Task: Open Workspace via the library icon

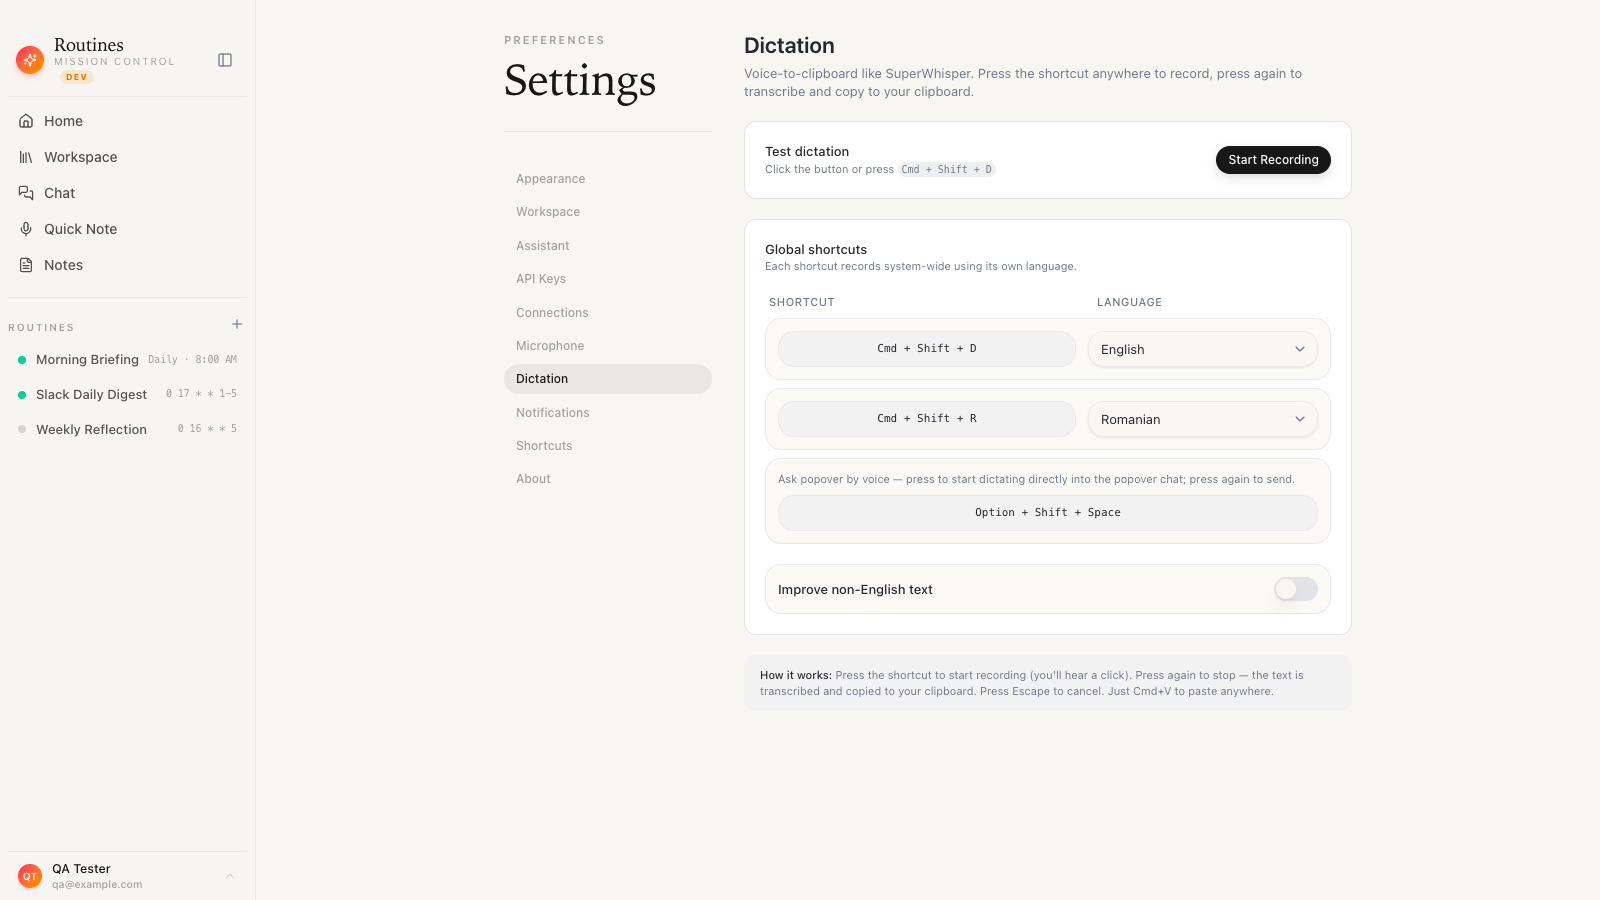Action: [x=26, y=157]
